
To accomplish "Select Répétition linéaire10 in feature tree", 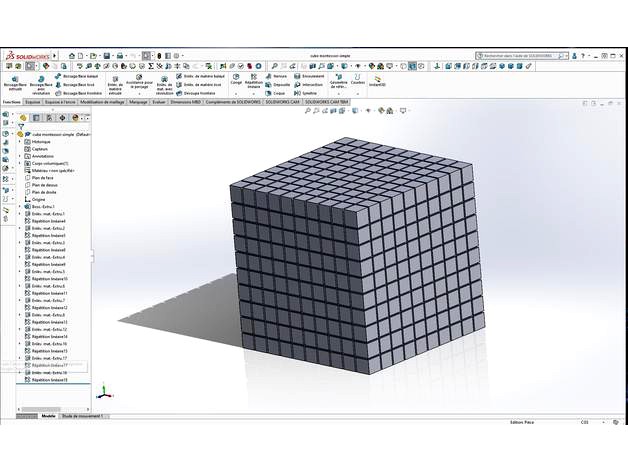I will [x=46, y=279].
